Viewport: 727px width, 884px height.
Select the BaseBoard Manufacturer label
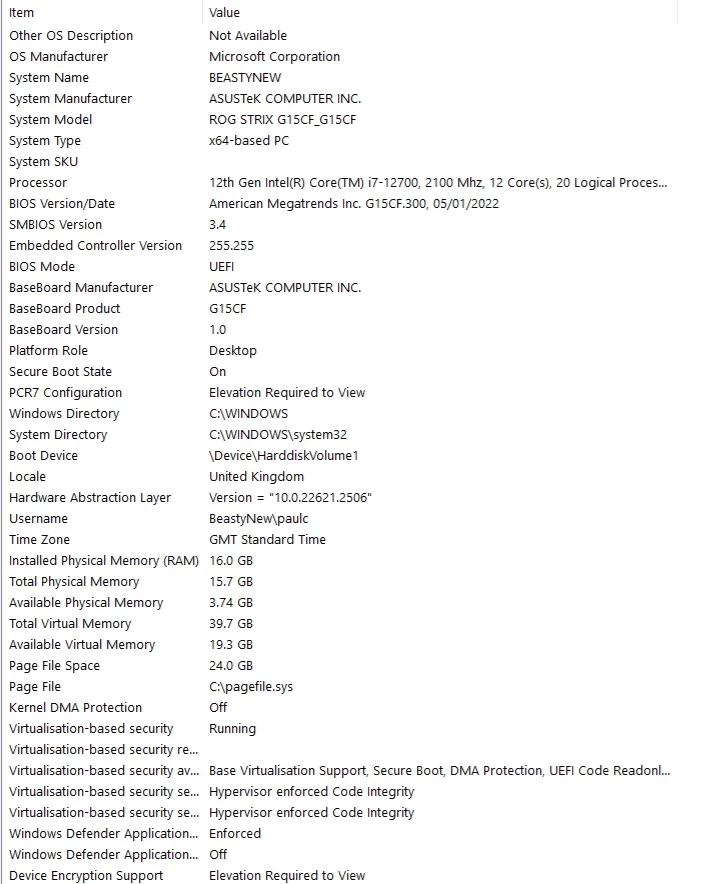[81, 288]
